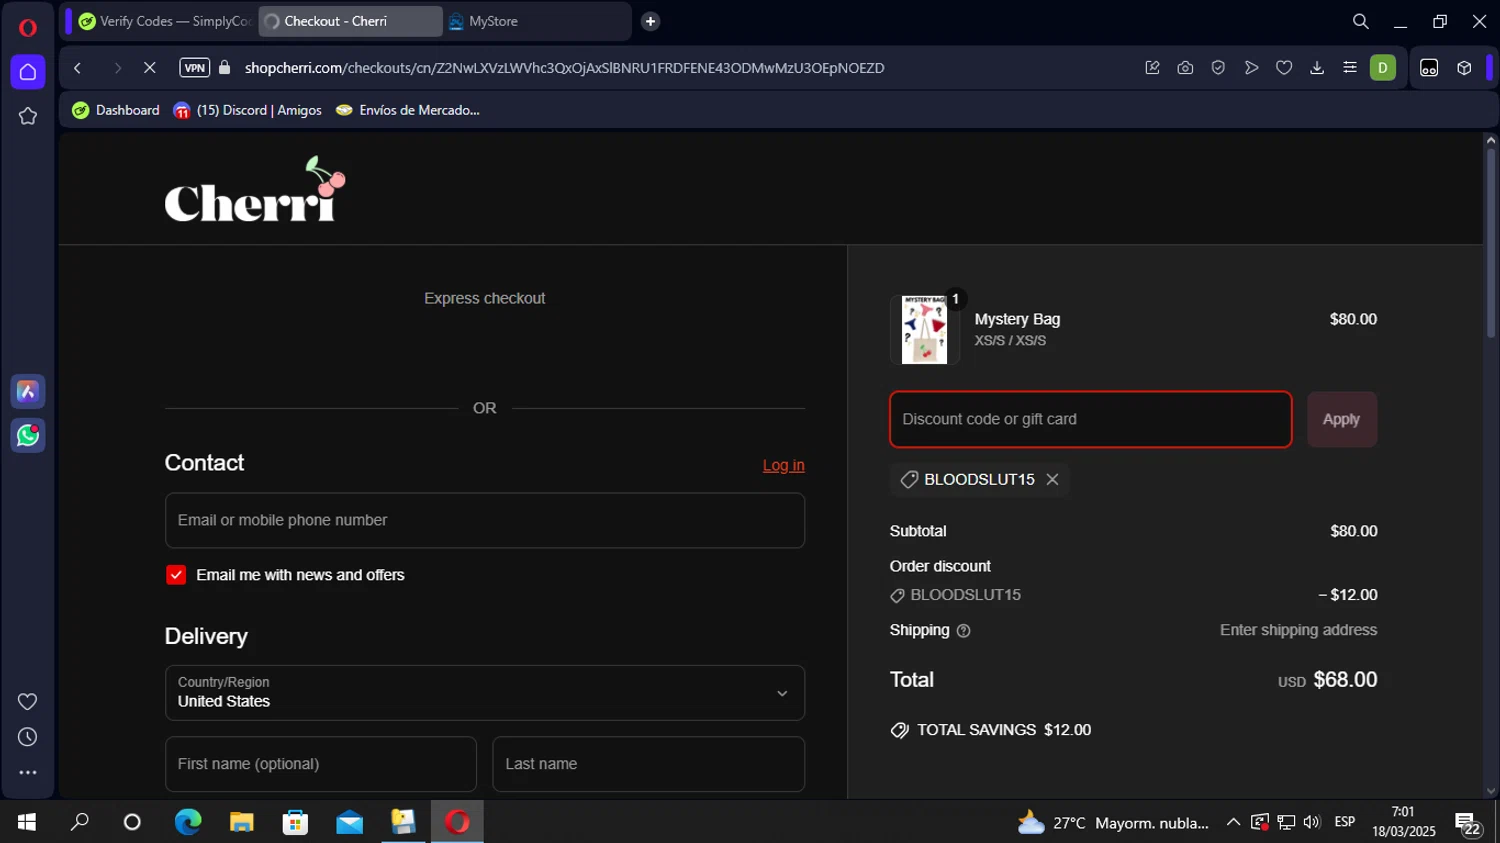Open Windows taskbar search
Viewport: 1500px width, 843px height.
pos(80,822)
